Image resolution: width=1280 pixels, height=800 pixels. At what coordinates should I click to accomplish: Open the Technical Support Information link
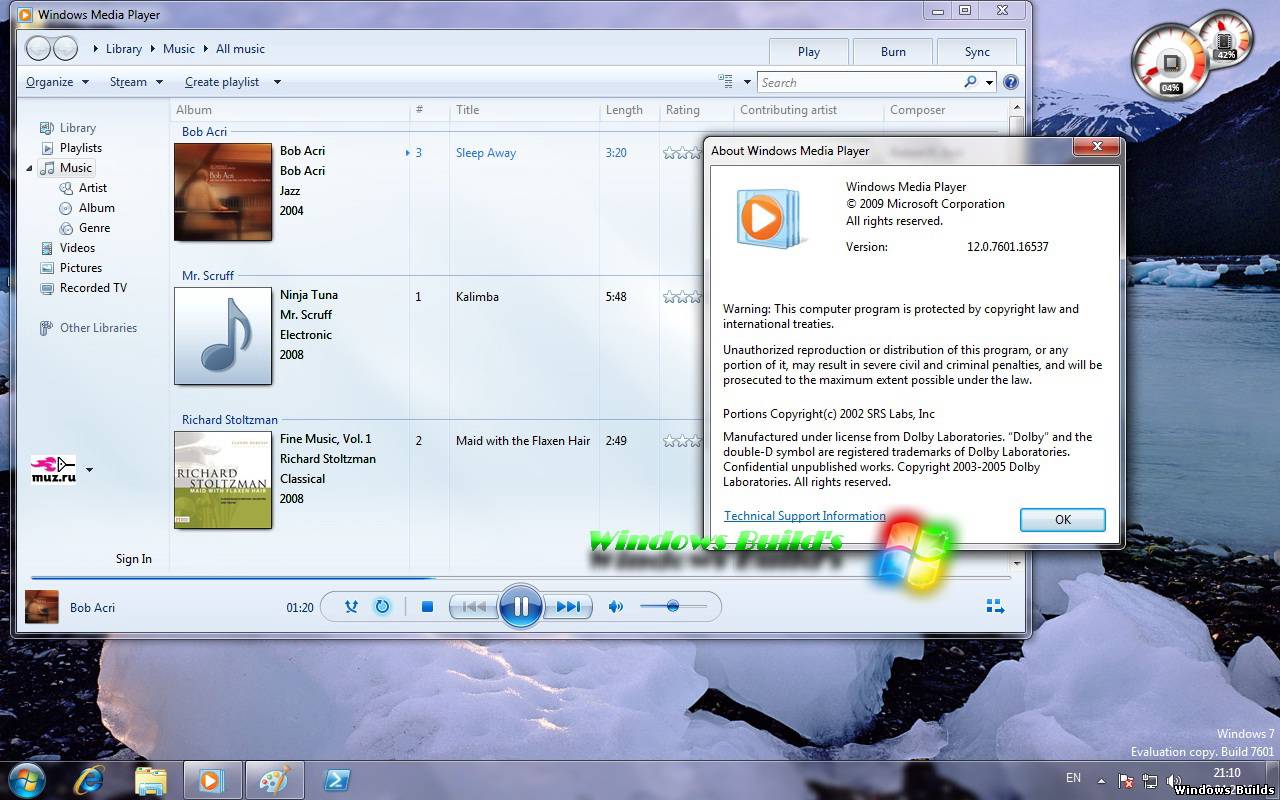pos(805,516)
